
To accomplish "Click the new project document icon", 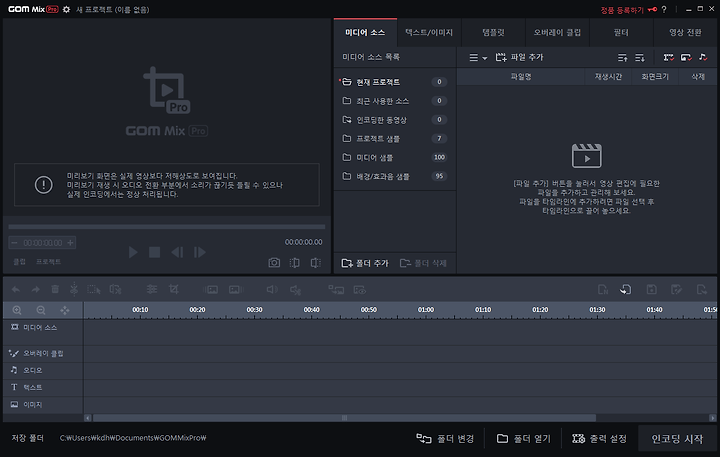I will 603,289.
